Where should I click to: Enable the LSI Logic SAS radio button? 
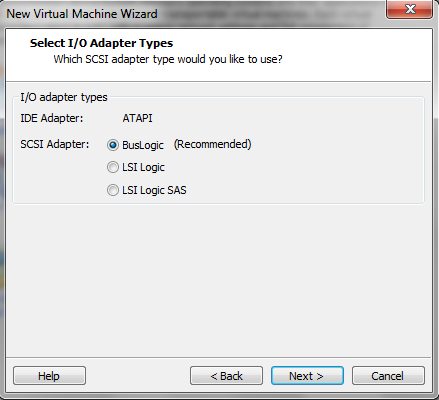click(x=113, y=190)
